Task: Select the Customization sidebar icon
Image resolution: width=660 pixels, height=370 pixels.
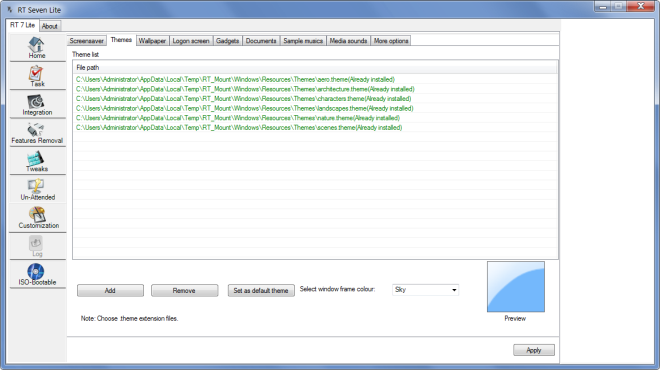Action: pos(37,218)
